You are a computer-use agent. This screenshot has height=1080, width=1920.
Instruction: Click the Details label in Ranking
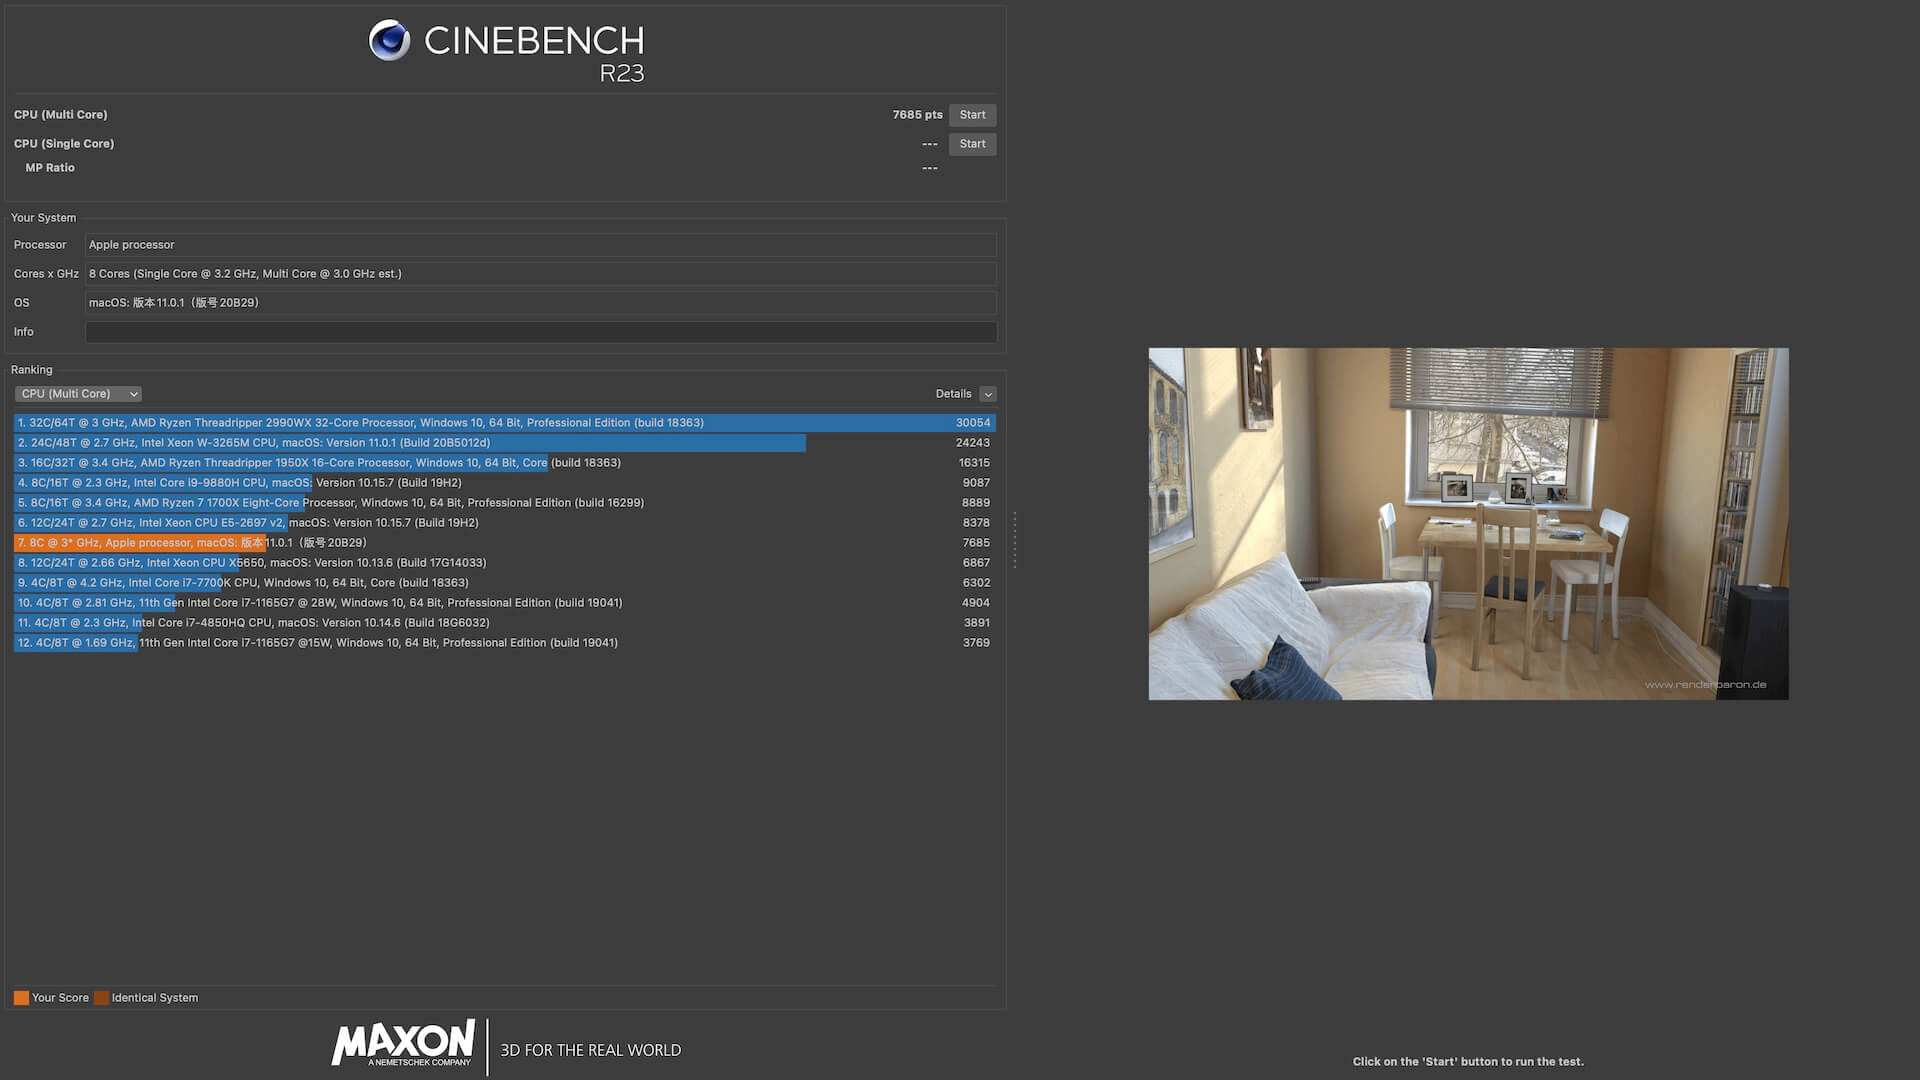(x=953, y=394)
